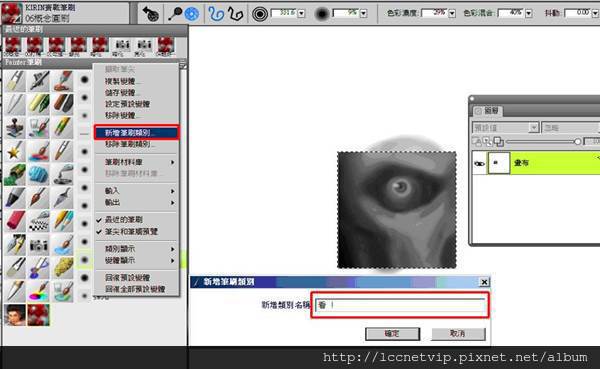Open the 預設值 composite method dropdown
The width and height of the screenshot is (600, 369).
click(505, 127)
